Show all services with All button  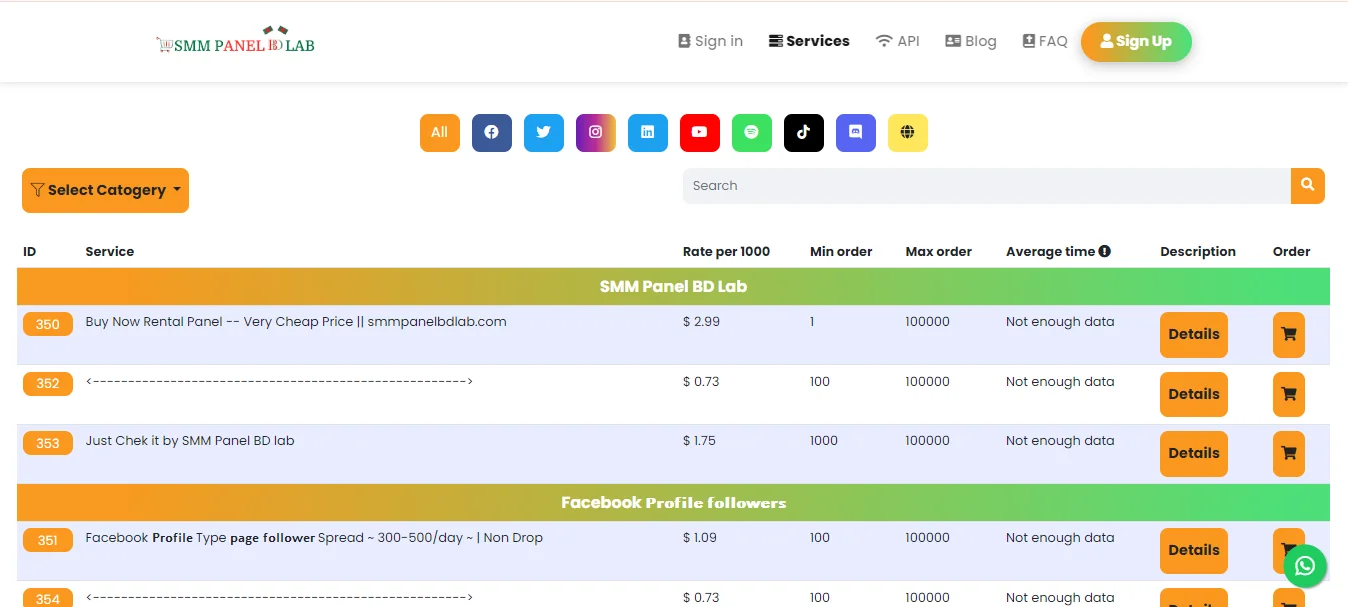click(x=439, y=132)
